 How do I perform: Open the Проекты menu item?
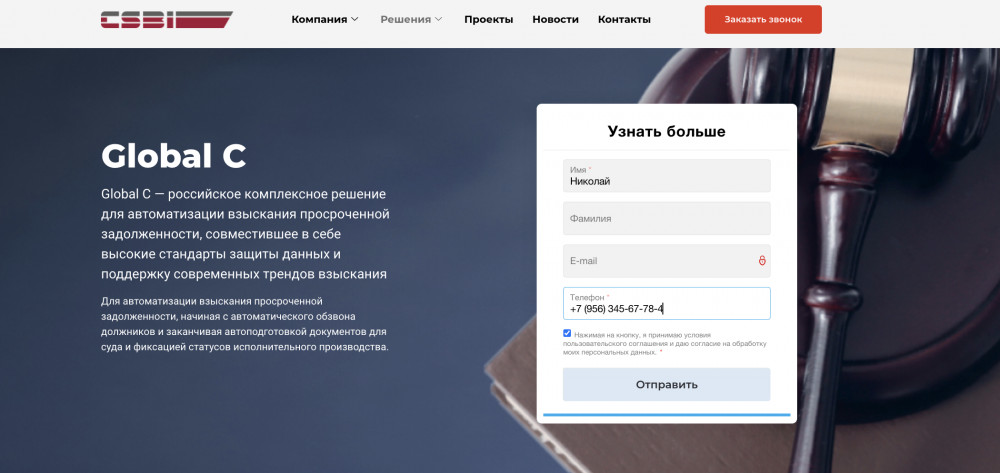click(x=489, y=19)
